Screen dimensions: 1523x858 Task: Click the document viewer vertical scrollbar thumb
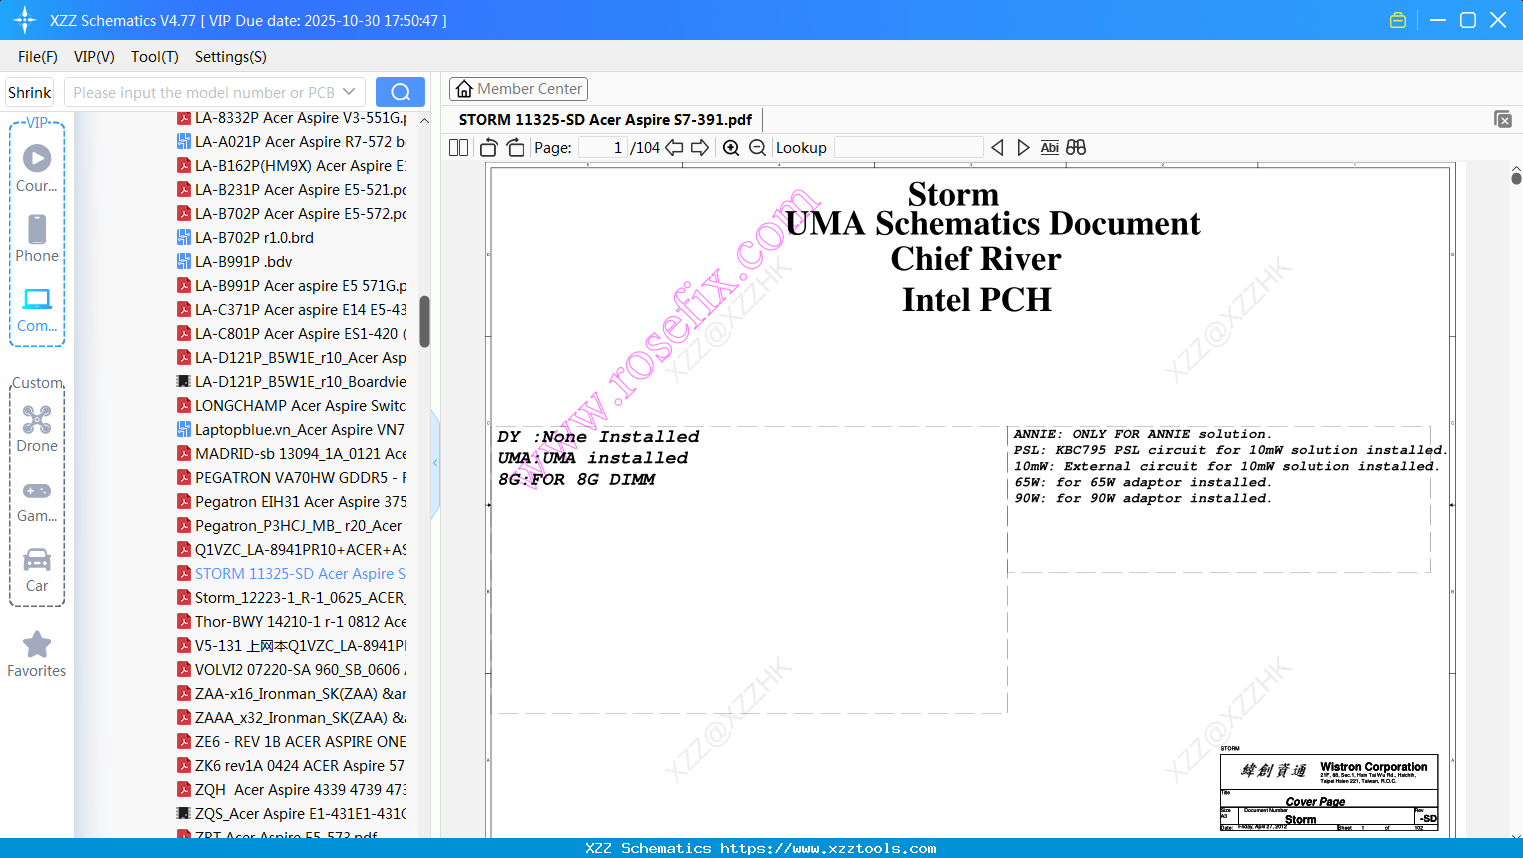click(x=1516, y=178)
